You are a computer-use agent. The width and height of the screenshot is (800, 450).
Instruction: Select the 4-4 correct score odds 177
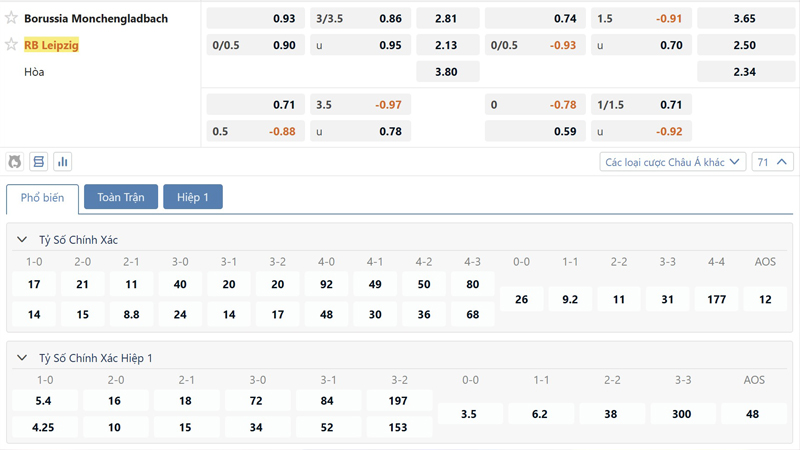[716, 299]
